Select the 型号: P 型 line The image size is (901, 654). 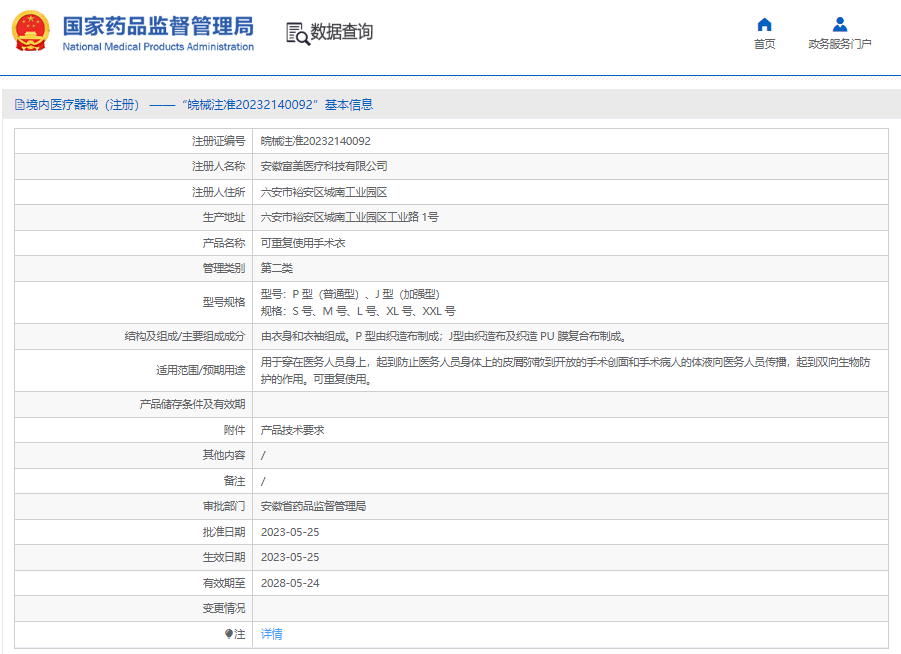(x=350, y=294)
